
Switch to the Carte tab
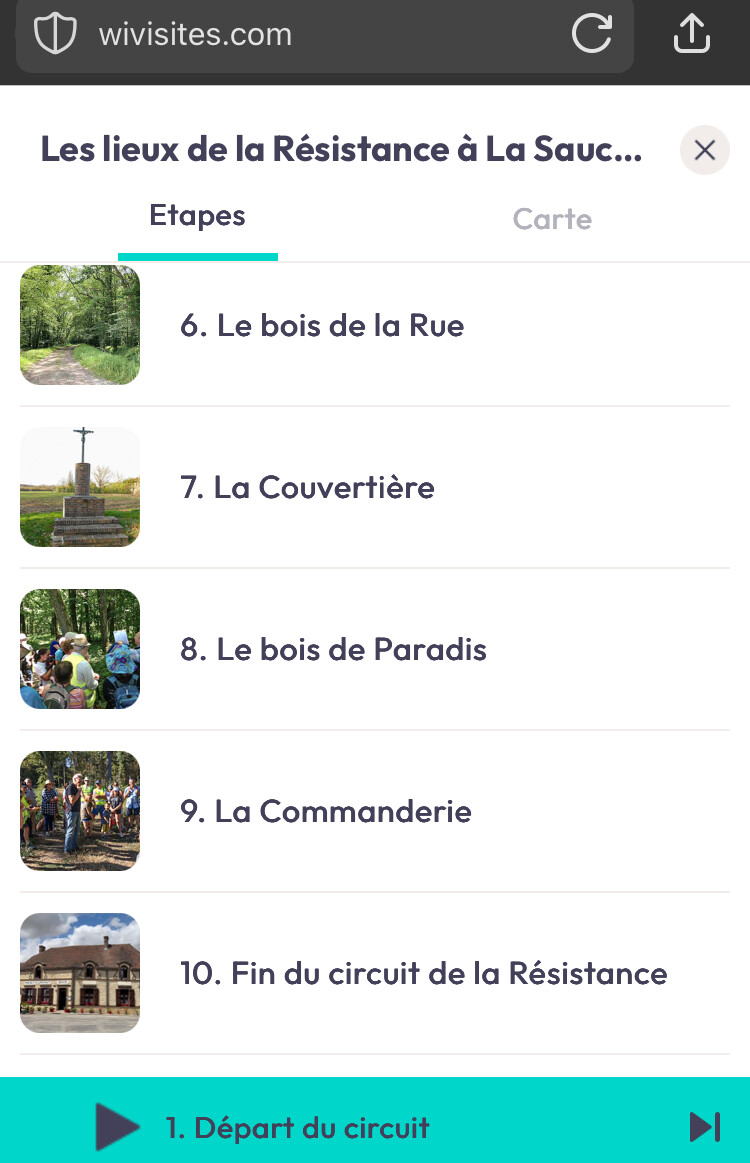click(552, 219)
